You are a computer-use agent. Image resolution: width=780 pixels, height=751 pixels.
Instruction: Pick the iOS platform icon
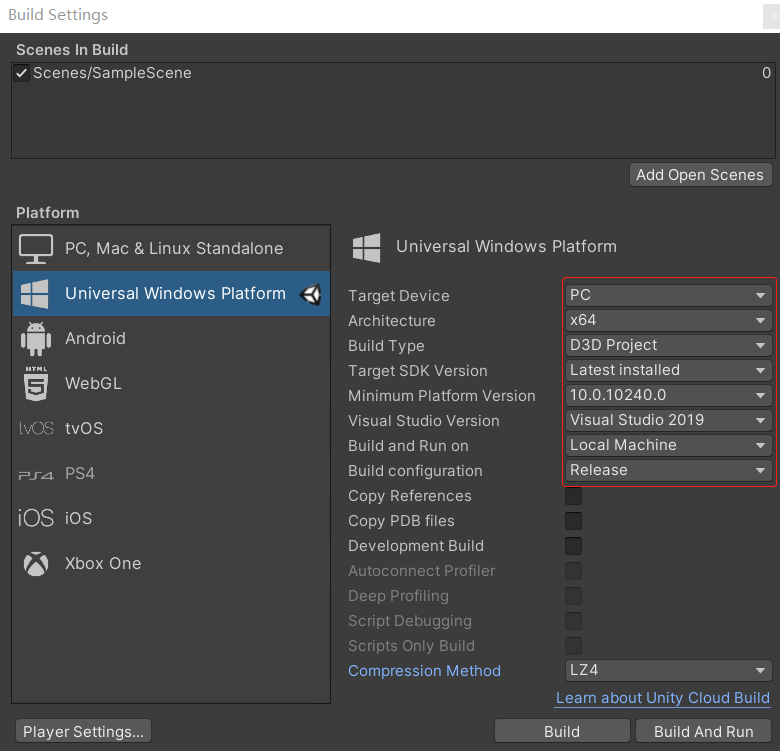(36, 518)
